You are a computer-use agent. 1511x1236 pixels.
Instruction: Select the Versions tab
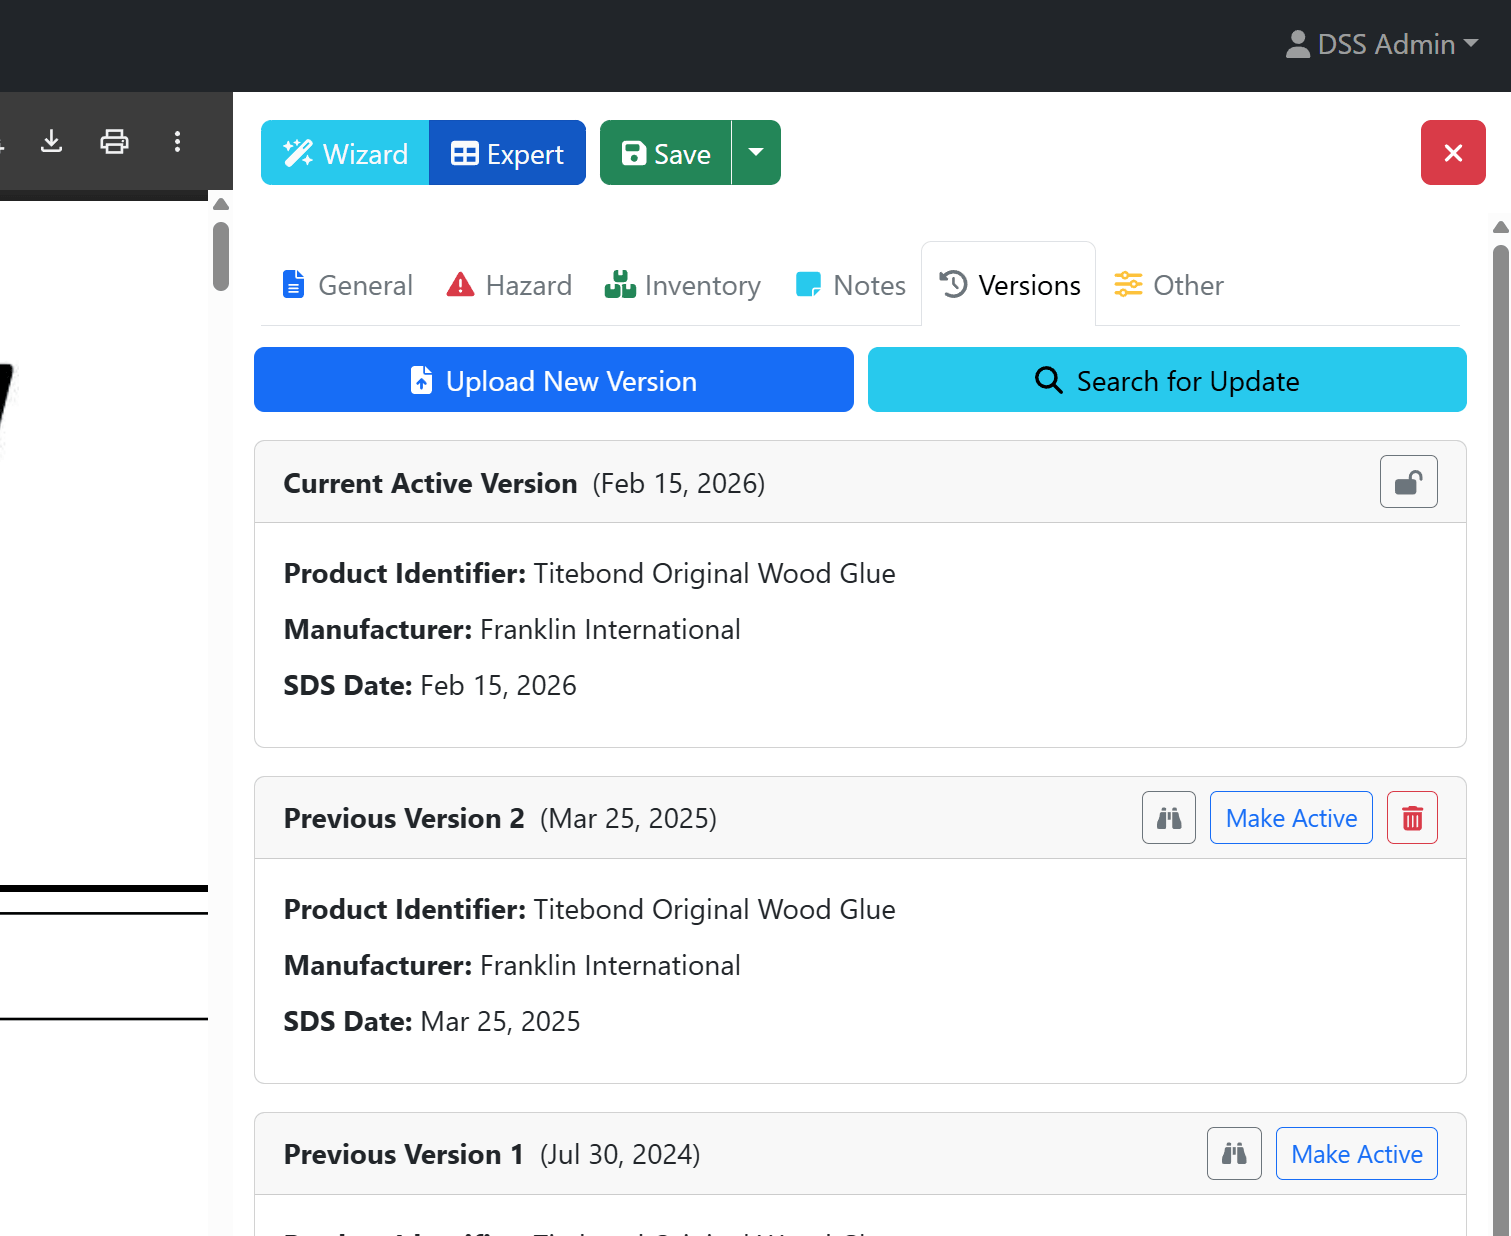click(1009, 285)
